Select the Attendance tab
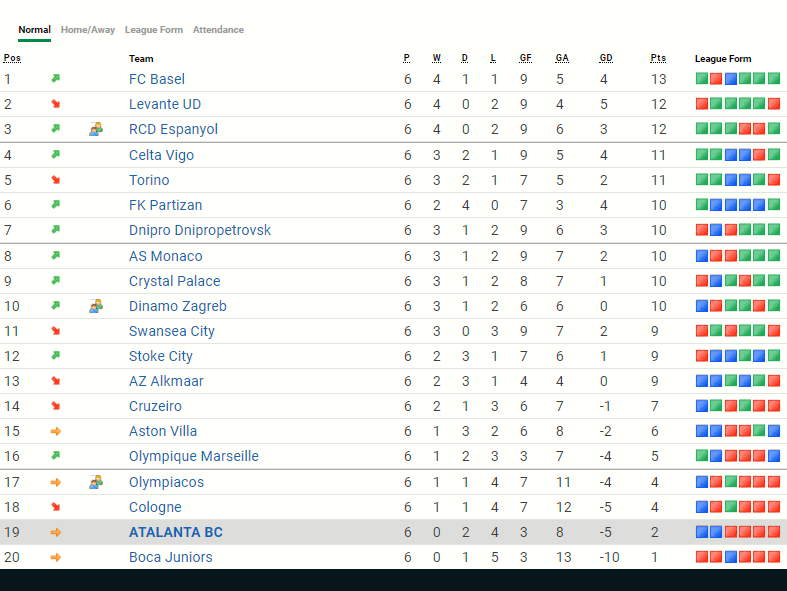Screen dimensions: 787x591 [218, 30]
